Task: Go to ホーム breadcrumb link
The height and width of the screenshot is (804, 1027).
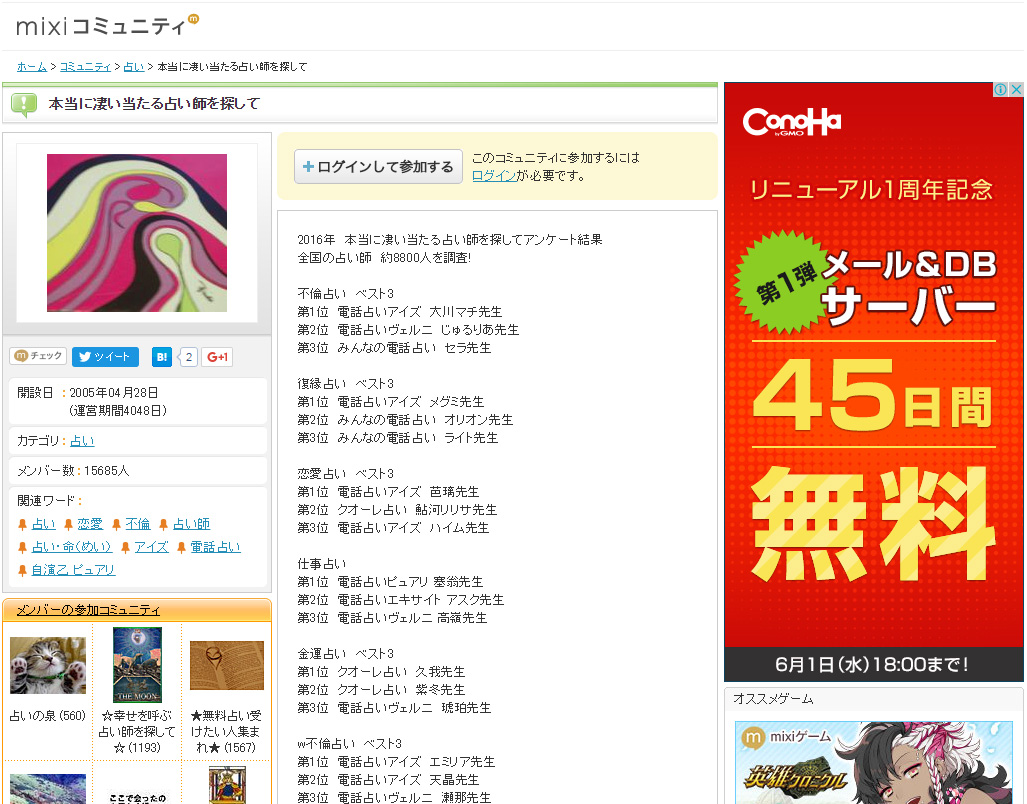Action: (31, 67)
